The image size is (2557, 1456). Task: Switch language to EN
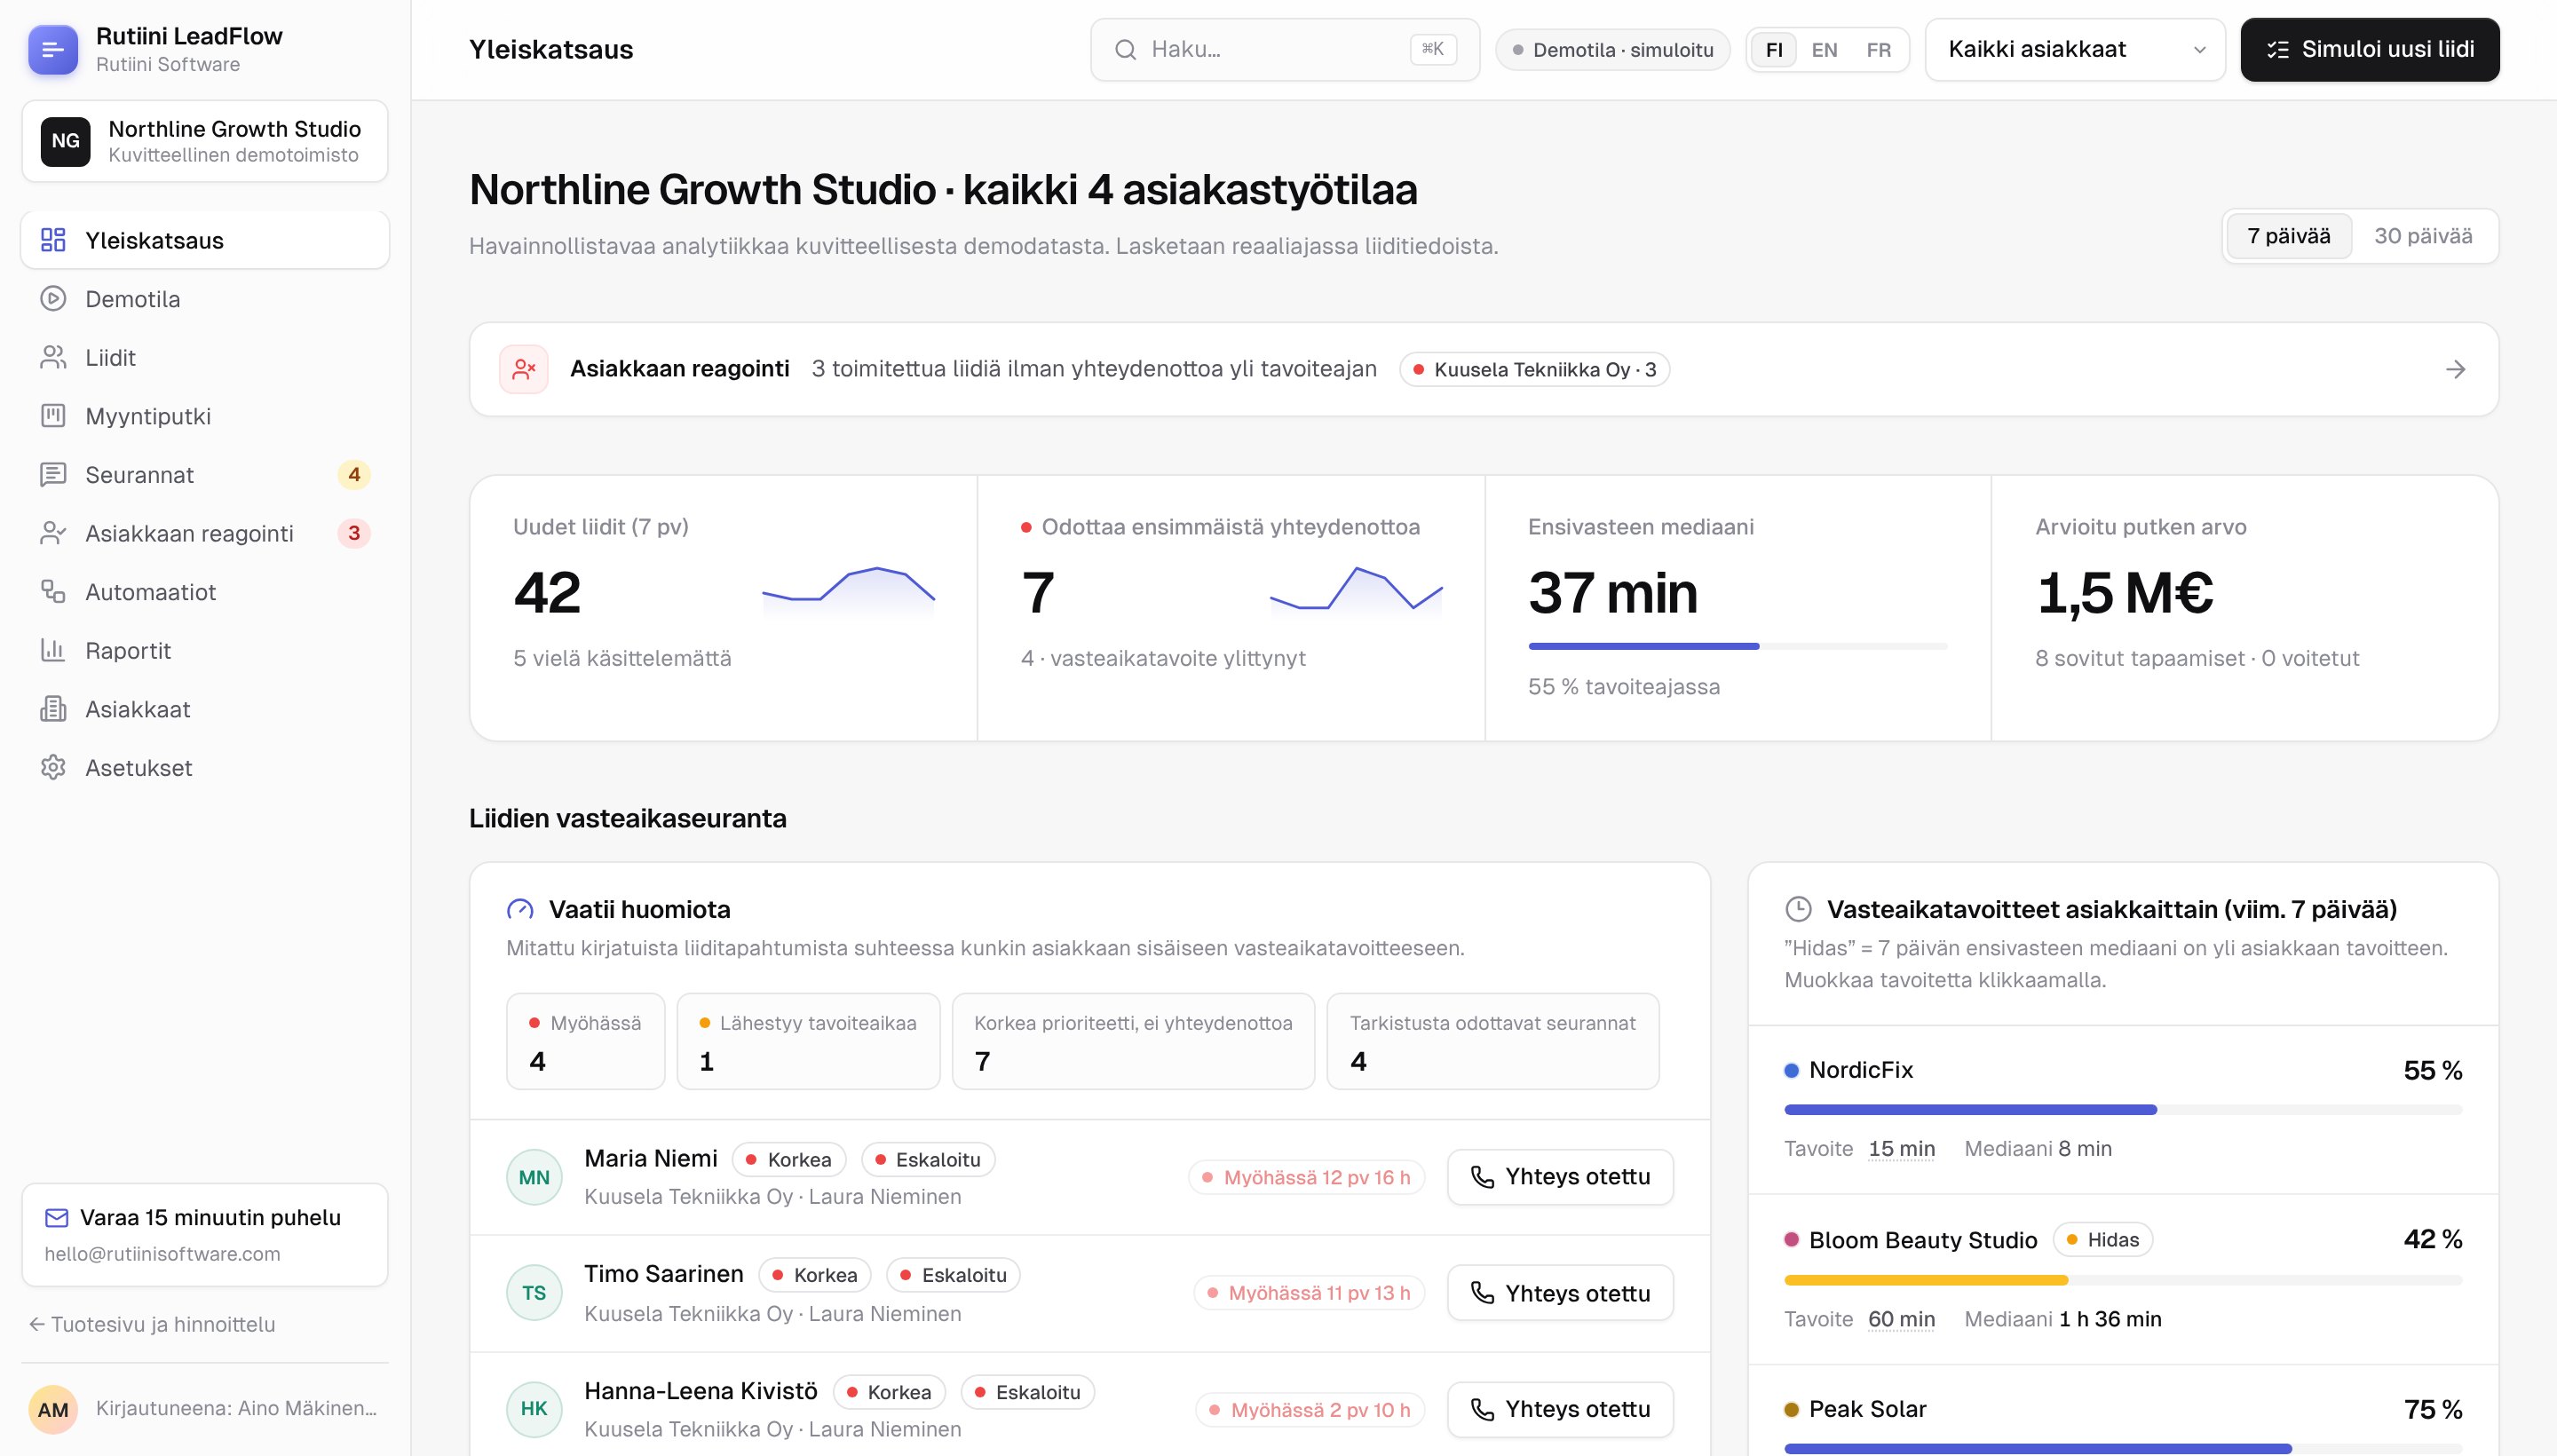(1824, 50)
